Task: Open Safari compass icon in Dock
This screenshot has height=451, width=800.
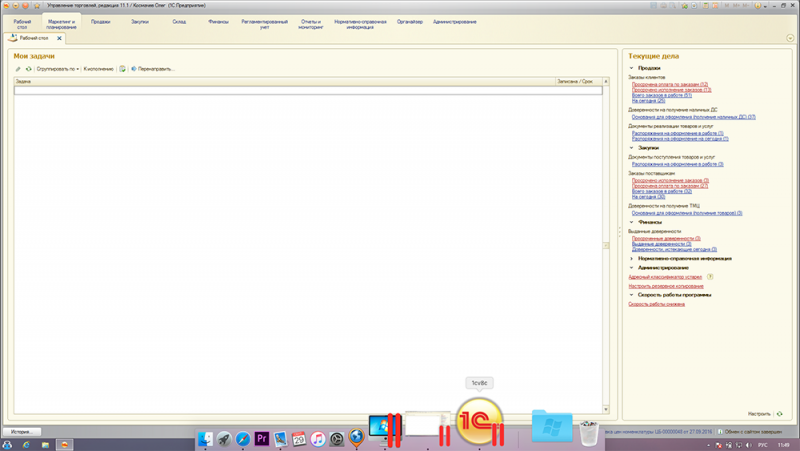Action: [x=243, y=439]
